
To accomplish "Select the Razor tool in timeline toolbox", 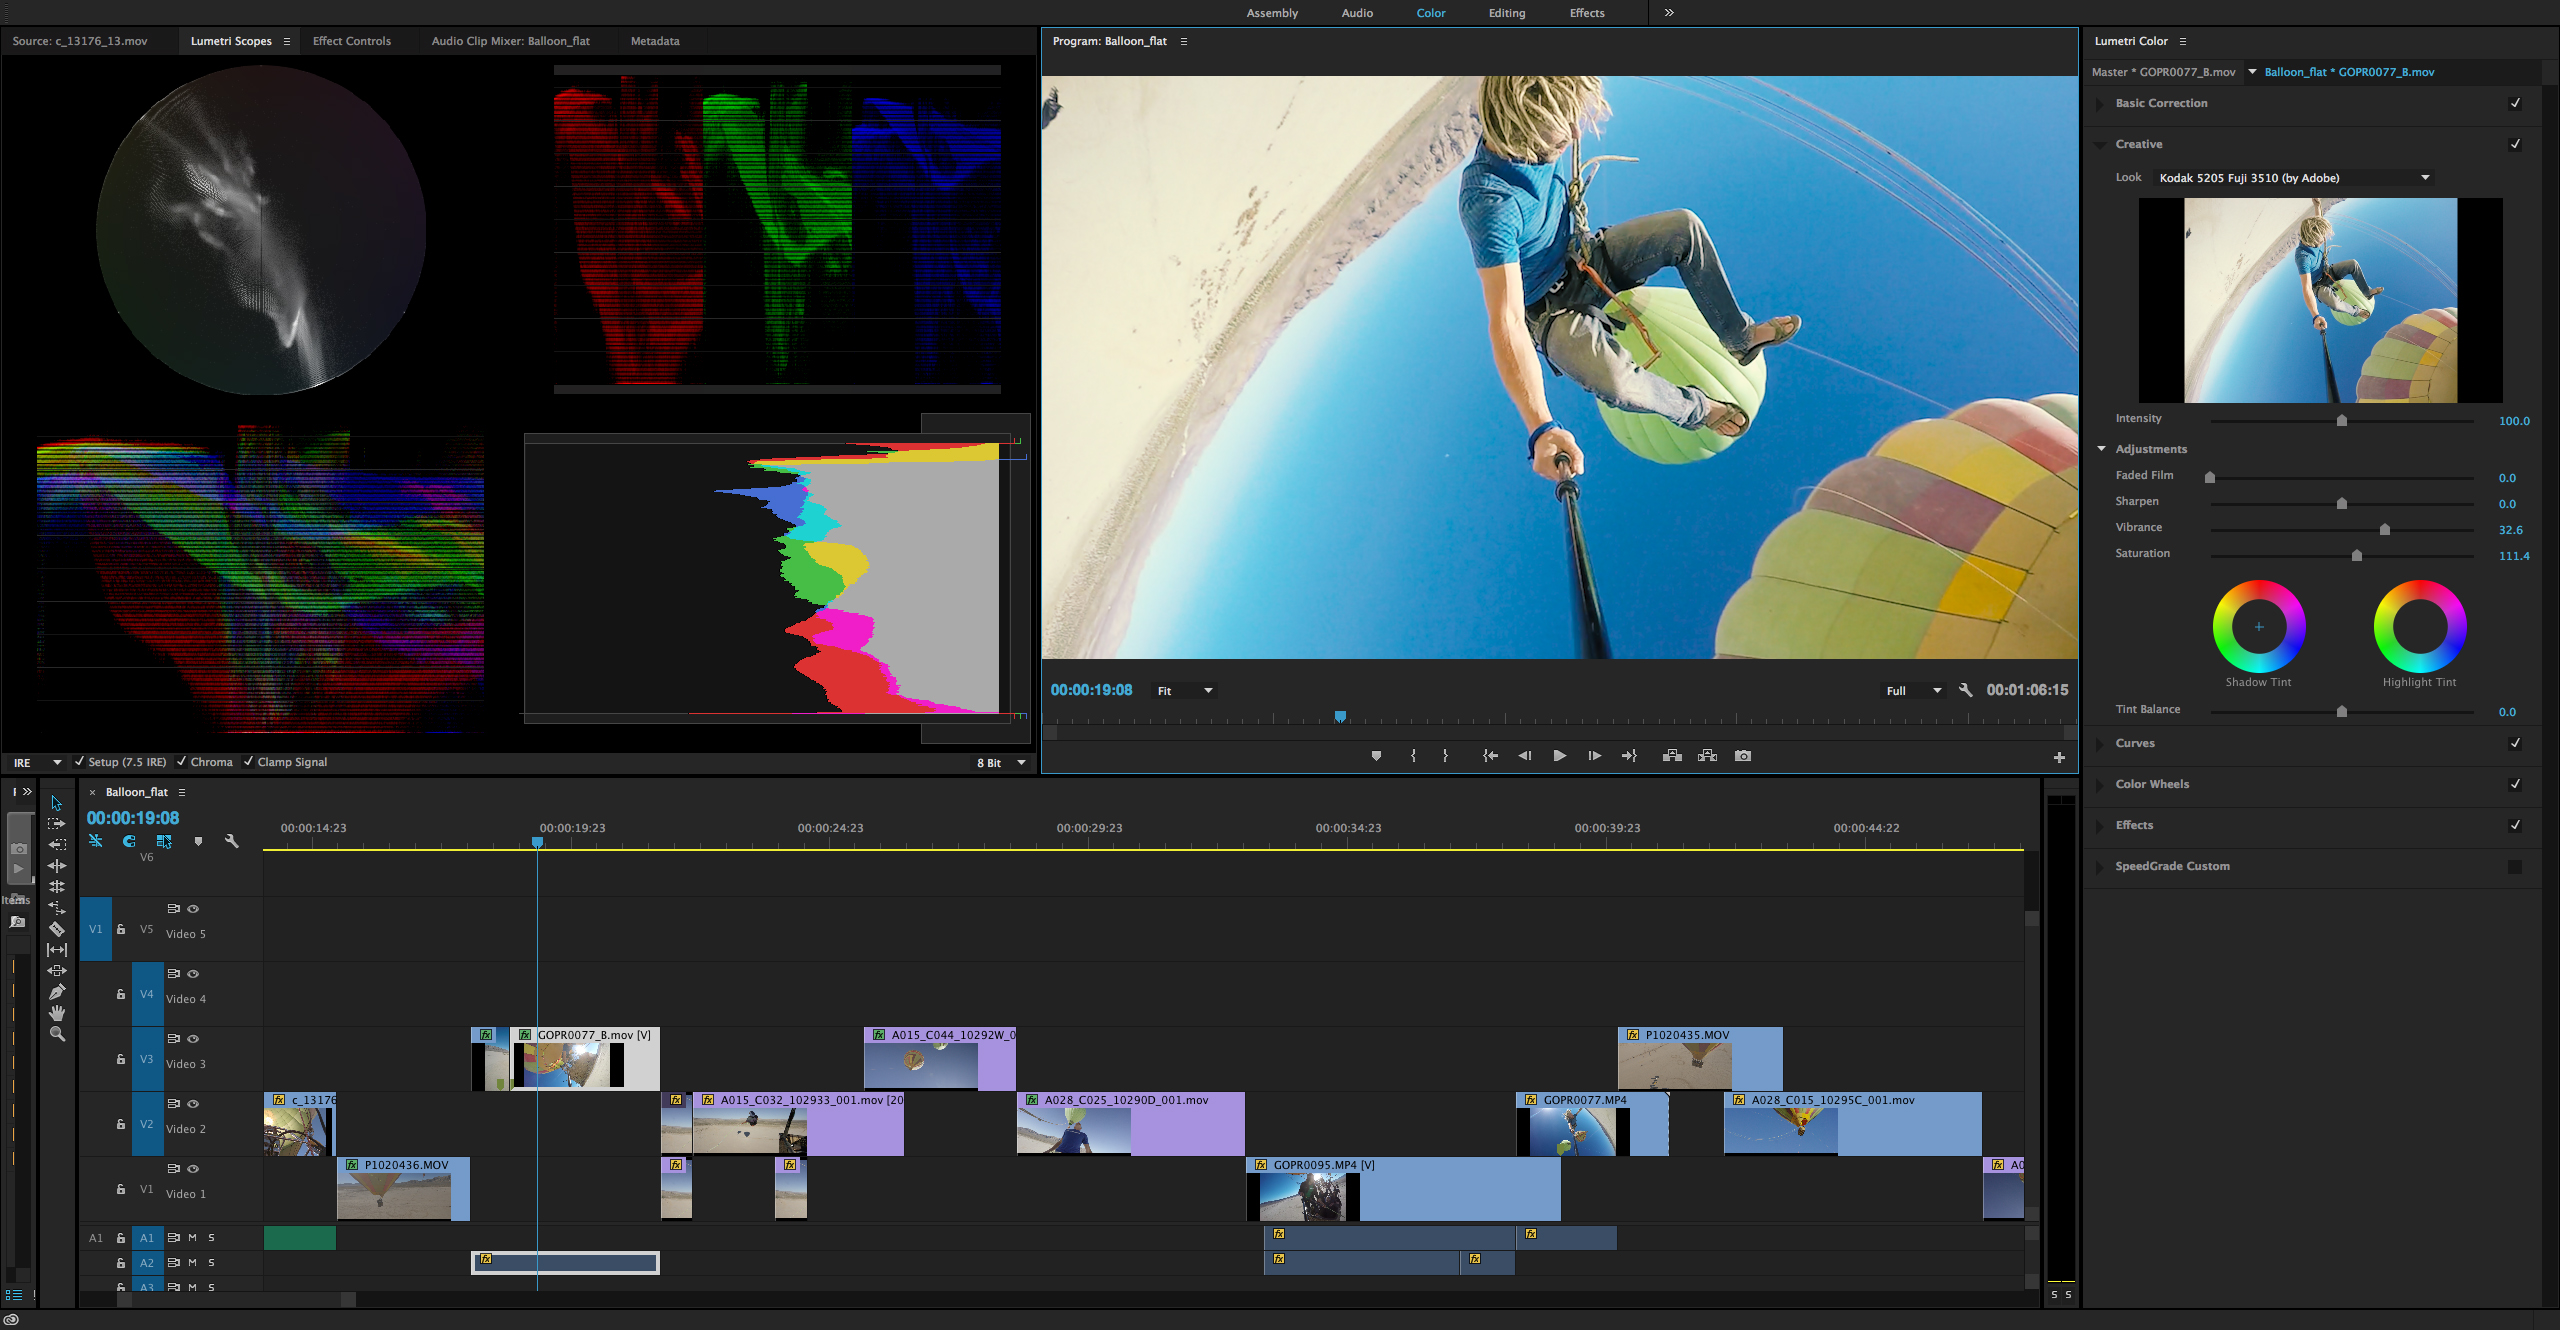I will pos(57,929).
